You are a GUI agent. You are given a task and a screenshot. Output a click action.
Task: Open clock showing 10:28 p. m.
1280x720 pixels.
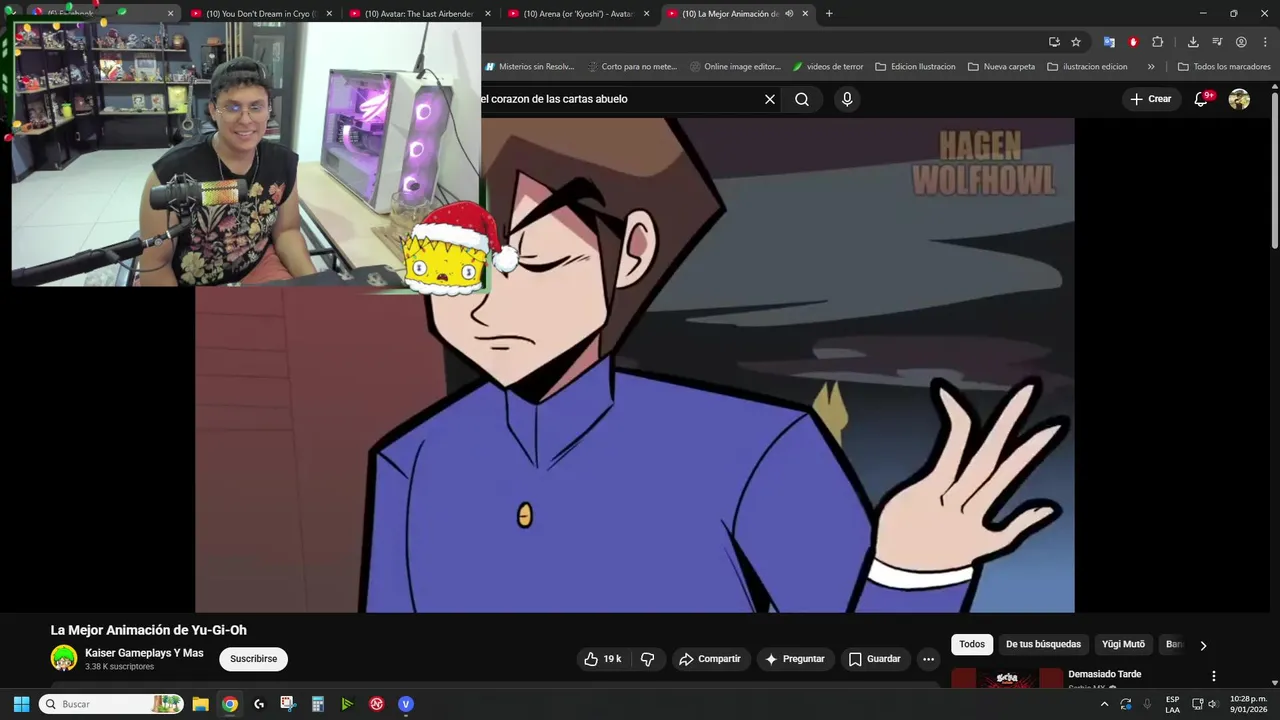pyautogui.click(x=1247, y=704)
